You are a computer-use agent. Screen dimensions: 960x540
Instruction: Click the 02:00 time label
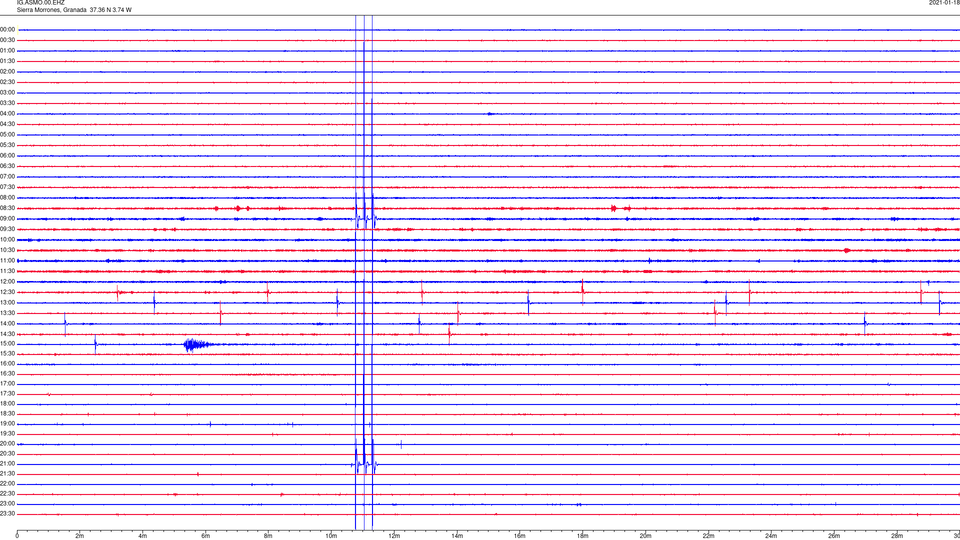8,71
